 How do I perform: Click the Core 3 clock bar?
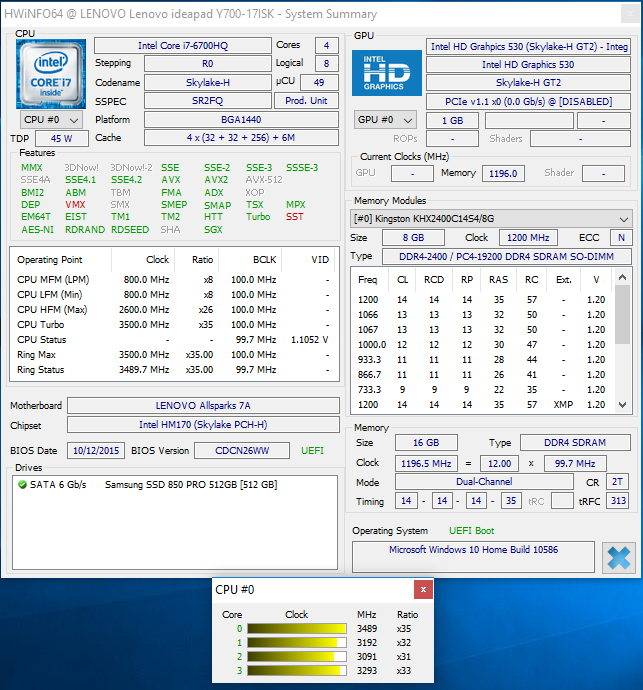pyautogui.click(x=297, y=671)
